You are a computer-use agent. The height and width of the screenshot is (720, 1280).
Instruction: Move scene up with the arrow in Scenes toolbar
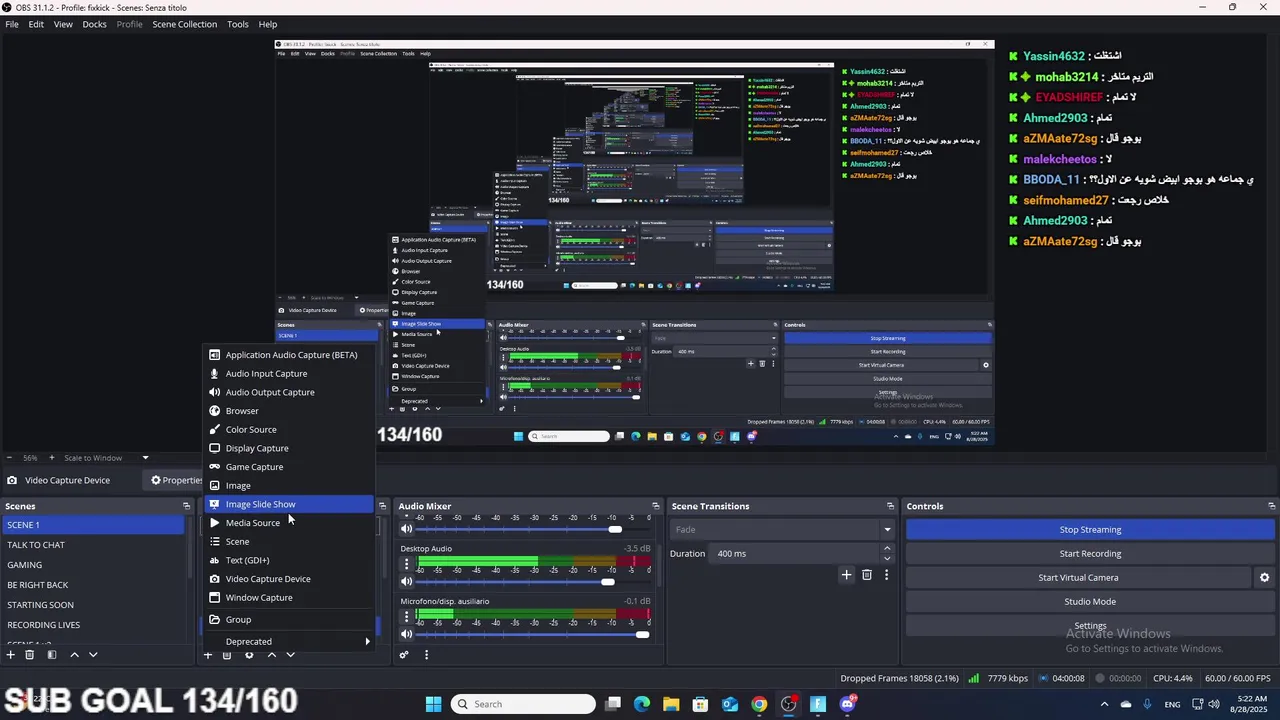coord(74,655)
